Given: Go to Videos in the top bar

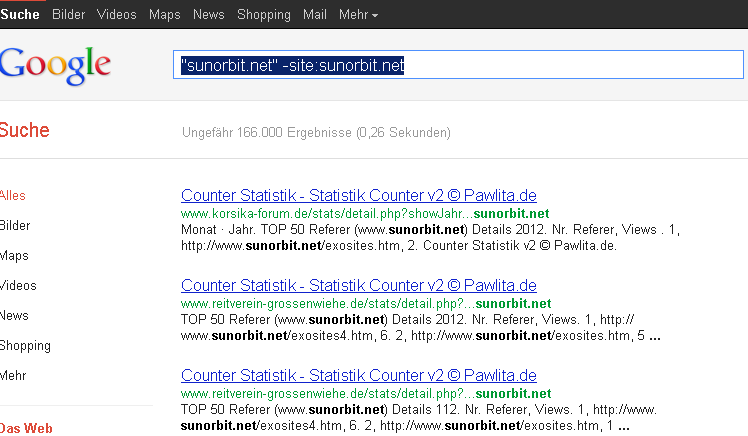Looking at the screenshot, I should (x=116, y=14).
